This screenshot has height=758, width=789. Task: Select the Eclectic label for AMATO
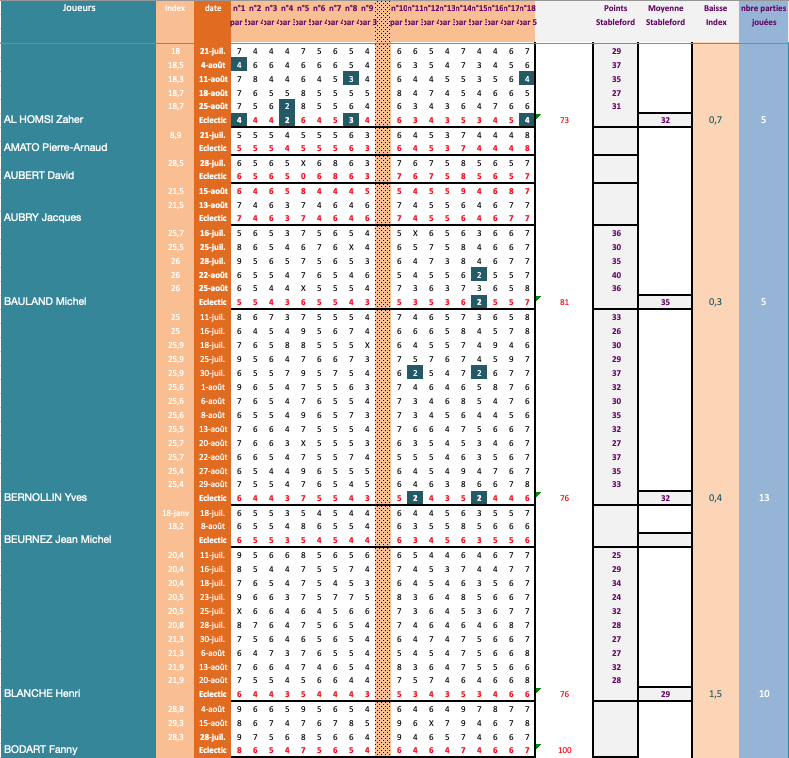213,148
